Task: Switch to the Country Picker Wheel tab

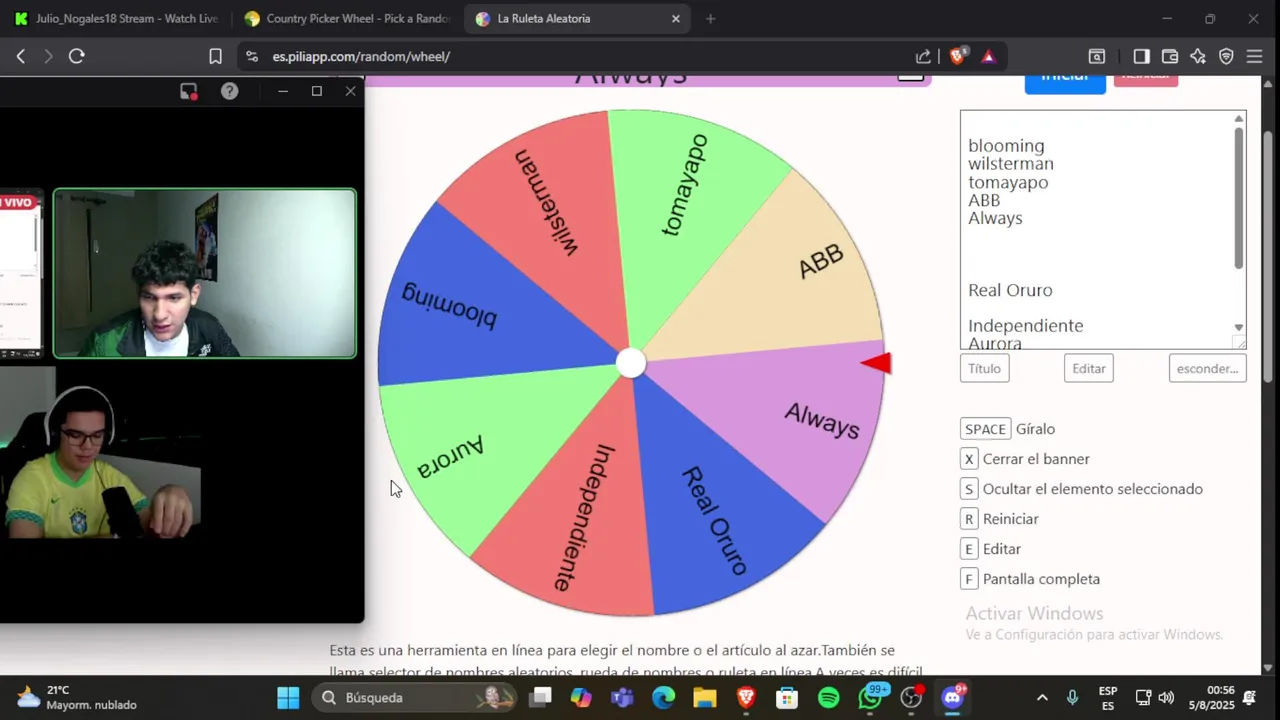Action: (x=347, y=19)
